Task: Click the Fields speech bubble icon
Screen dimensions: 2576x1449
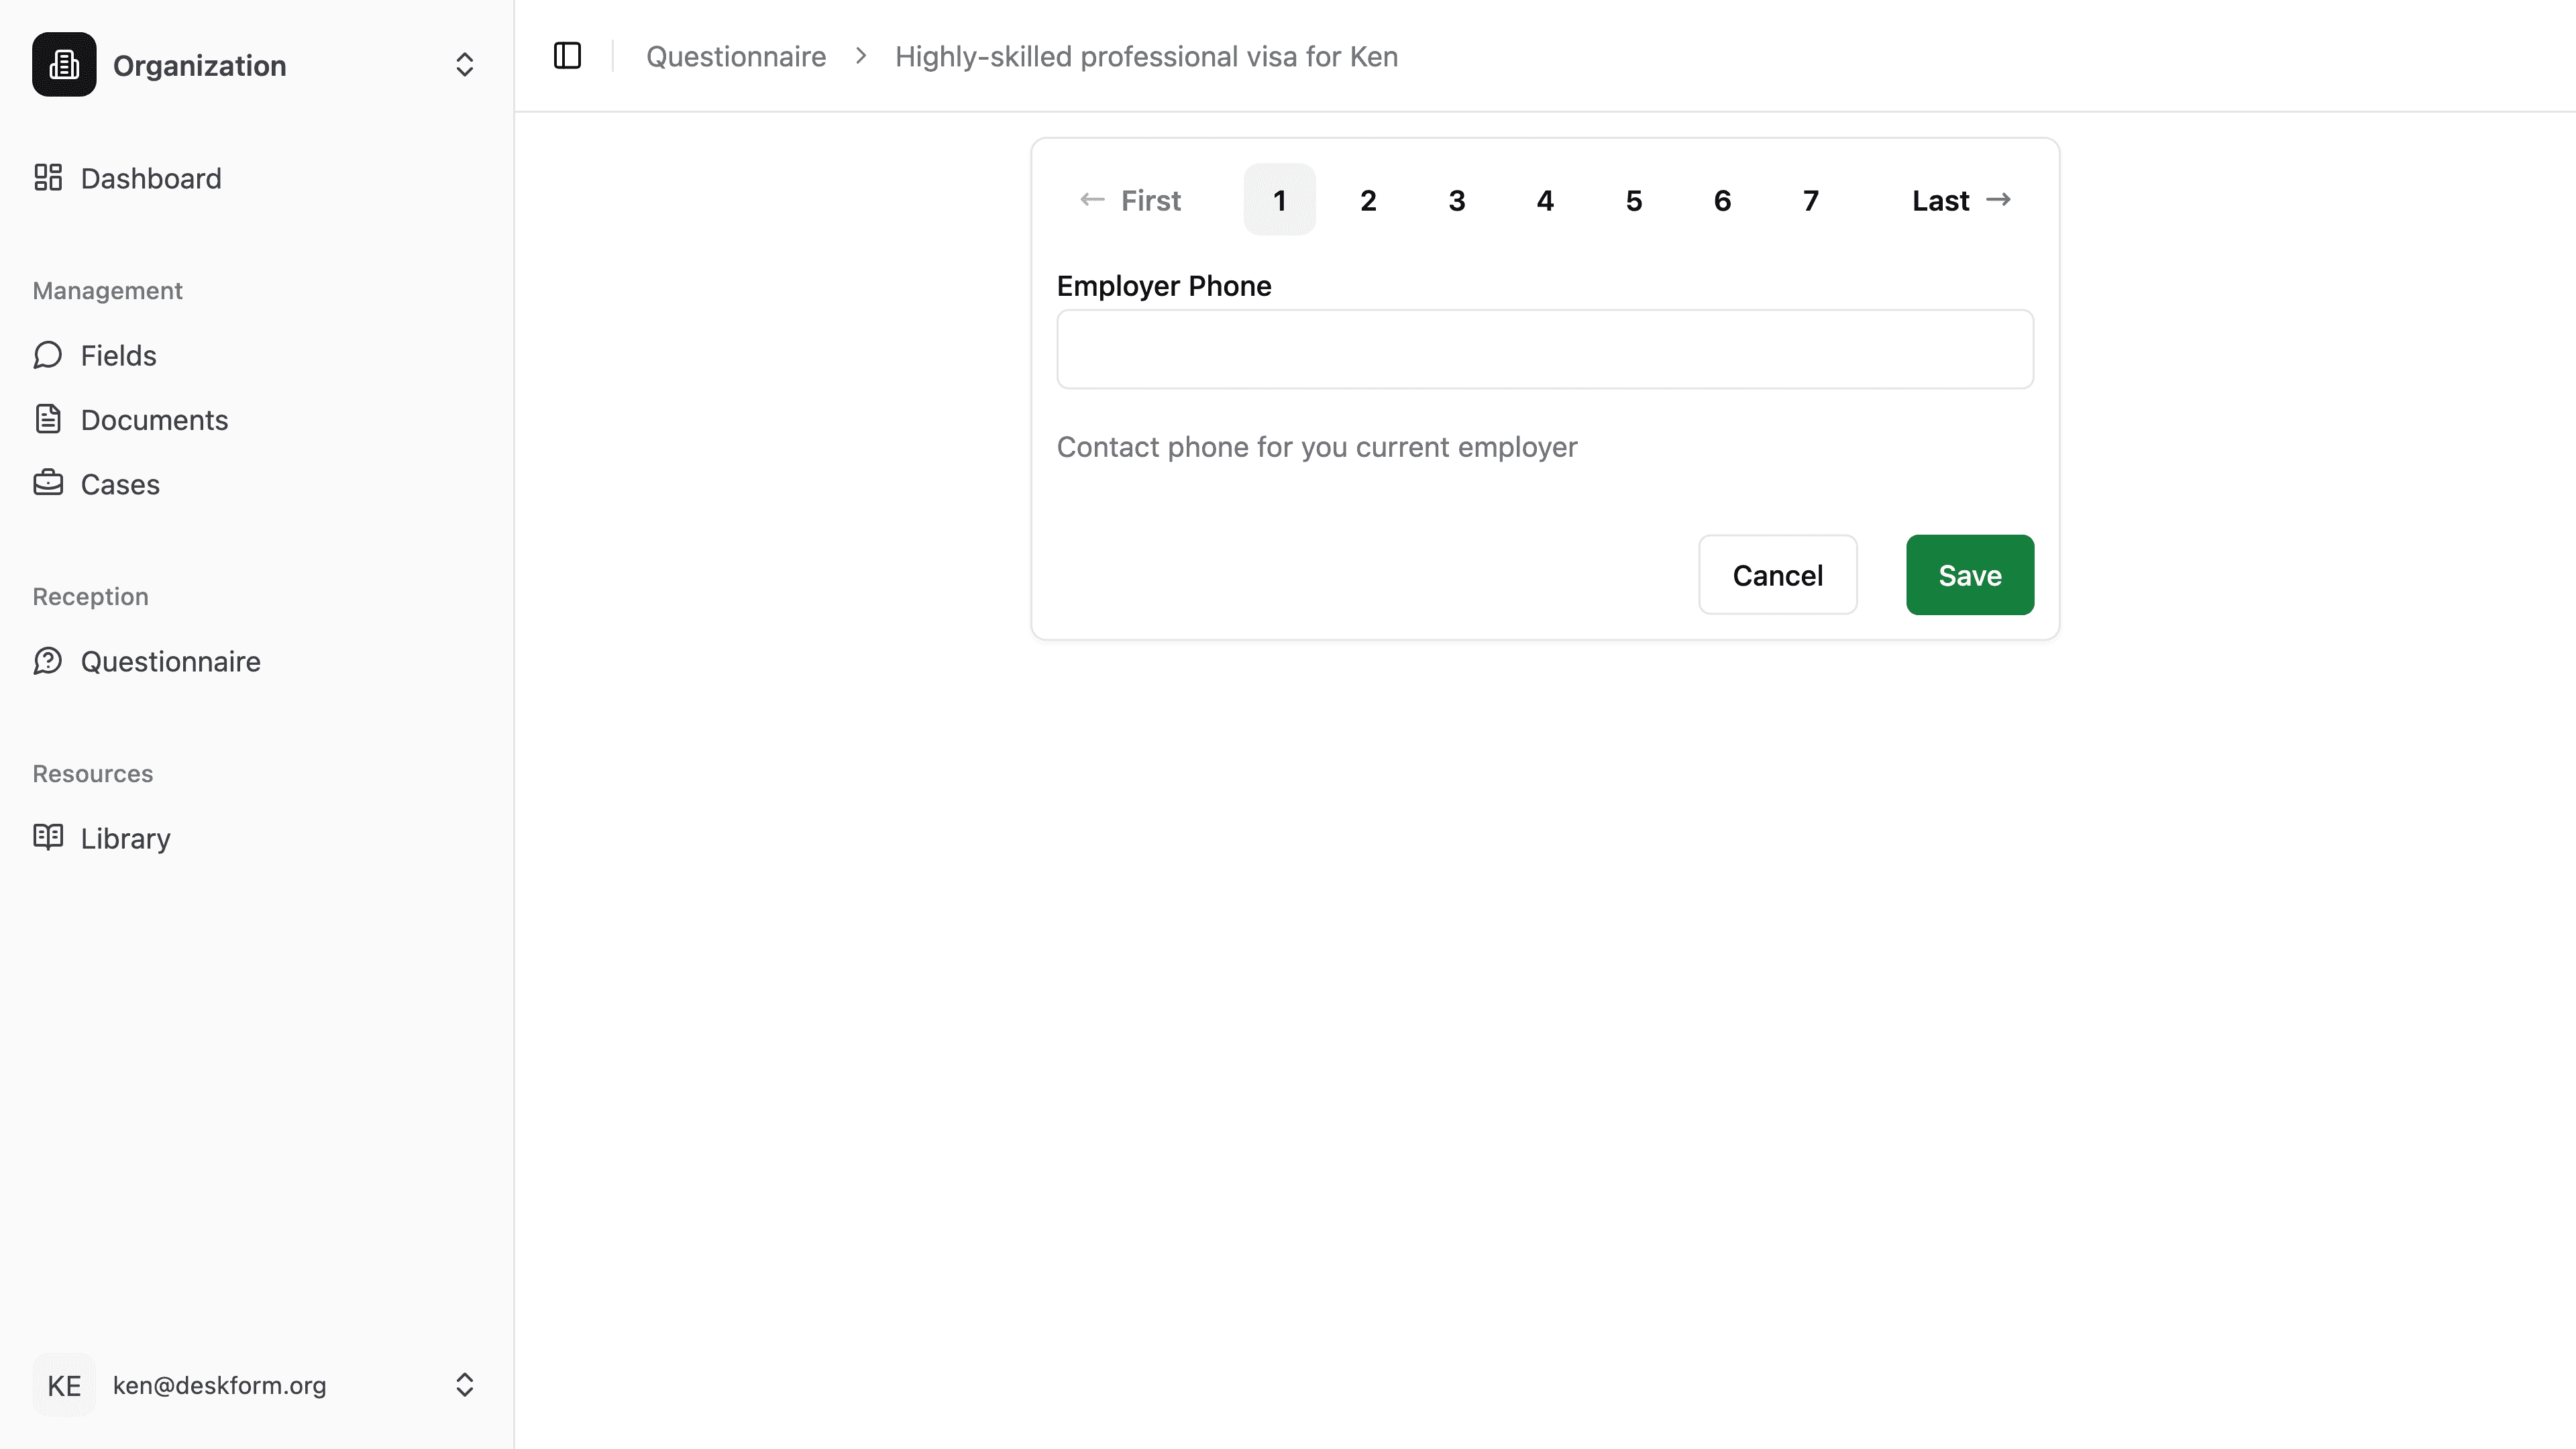Action: [49, 355]
